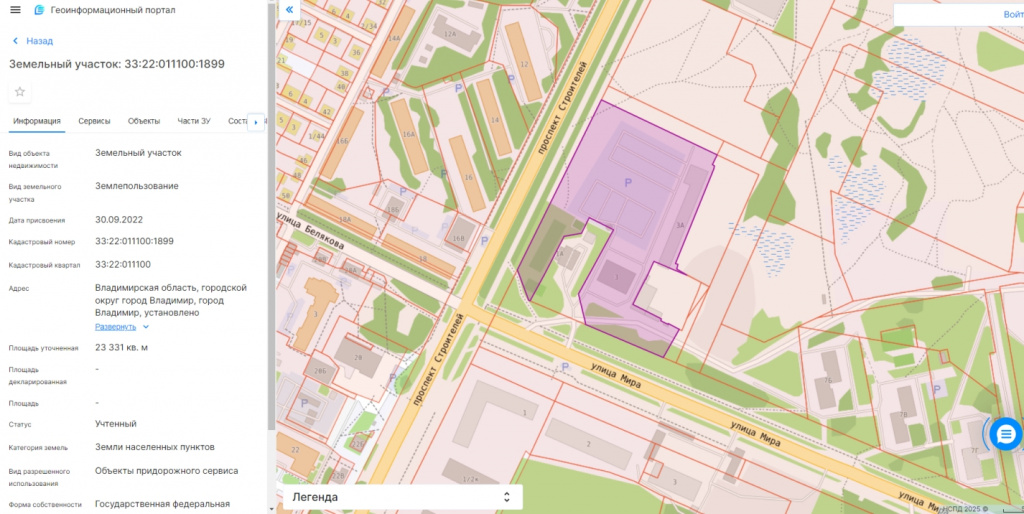Collapse the side panel with double chevron

click(x=289, y=9)
